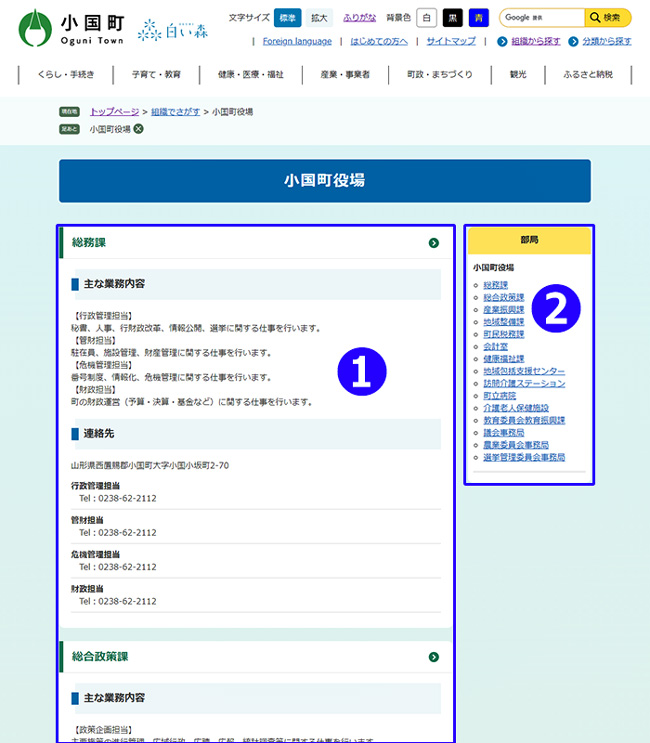Open 健康福祉課 in the sidebar
This screenshot has width=650, height=743.
(504, 359)
